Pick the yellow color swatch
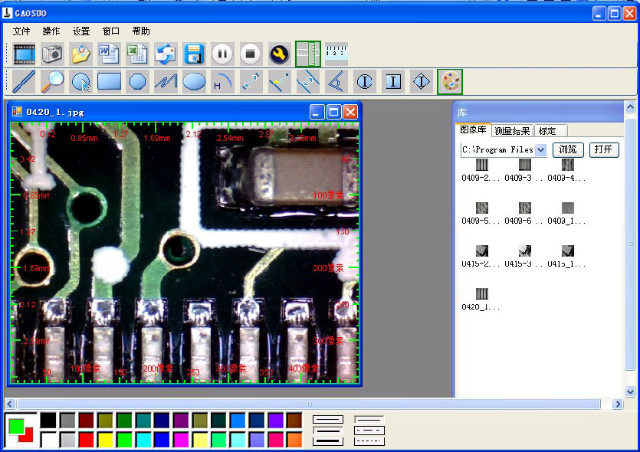Screen dimensions: 640x452 (x=105, y=440)
